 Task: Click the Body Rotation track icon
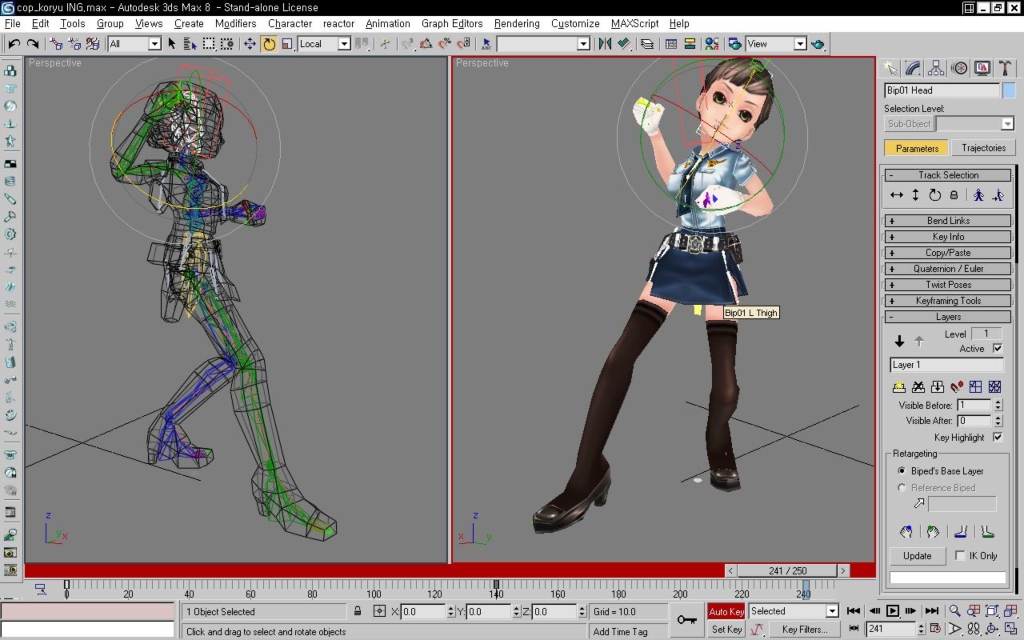[x=935, y=195]
